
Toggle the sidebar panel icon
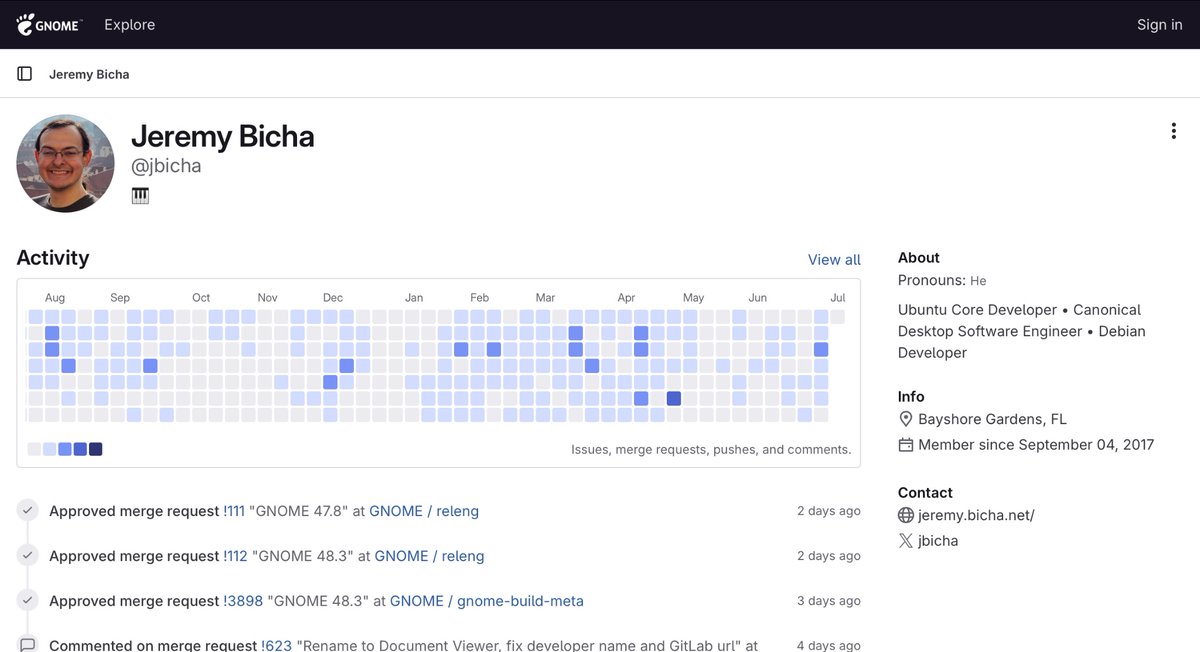click(x=25, y=74)
